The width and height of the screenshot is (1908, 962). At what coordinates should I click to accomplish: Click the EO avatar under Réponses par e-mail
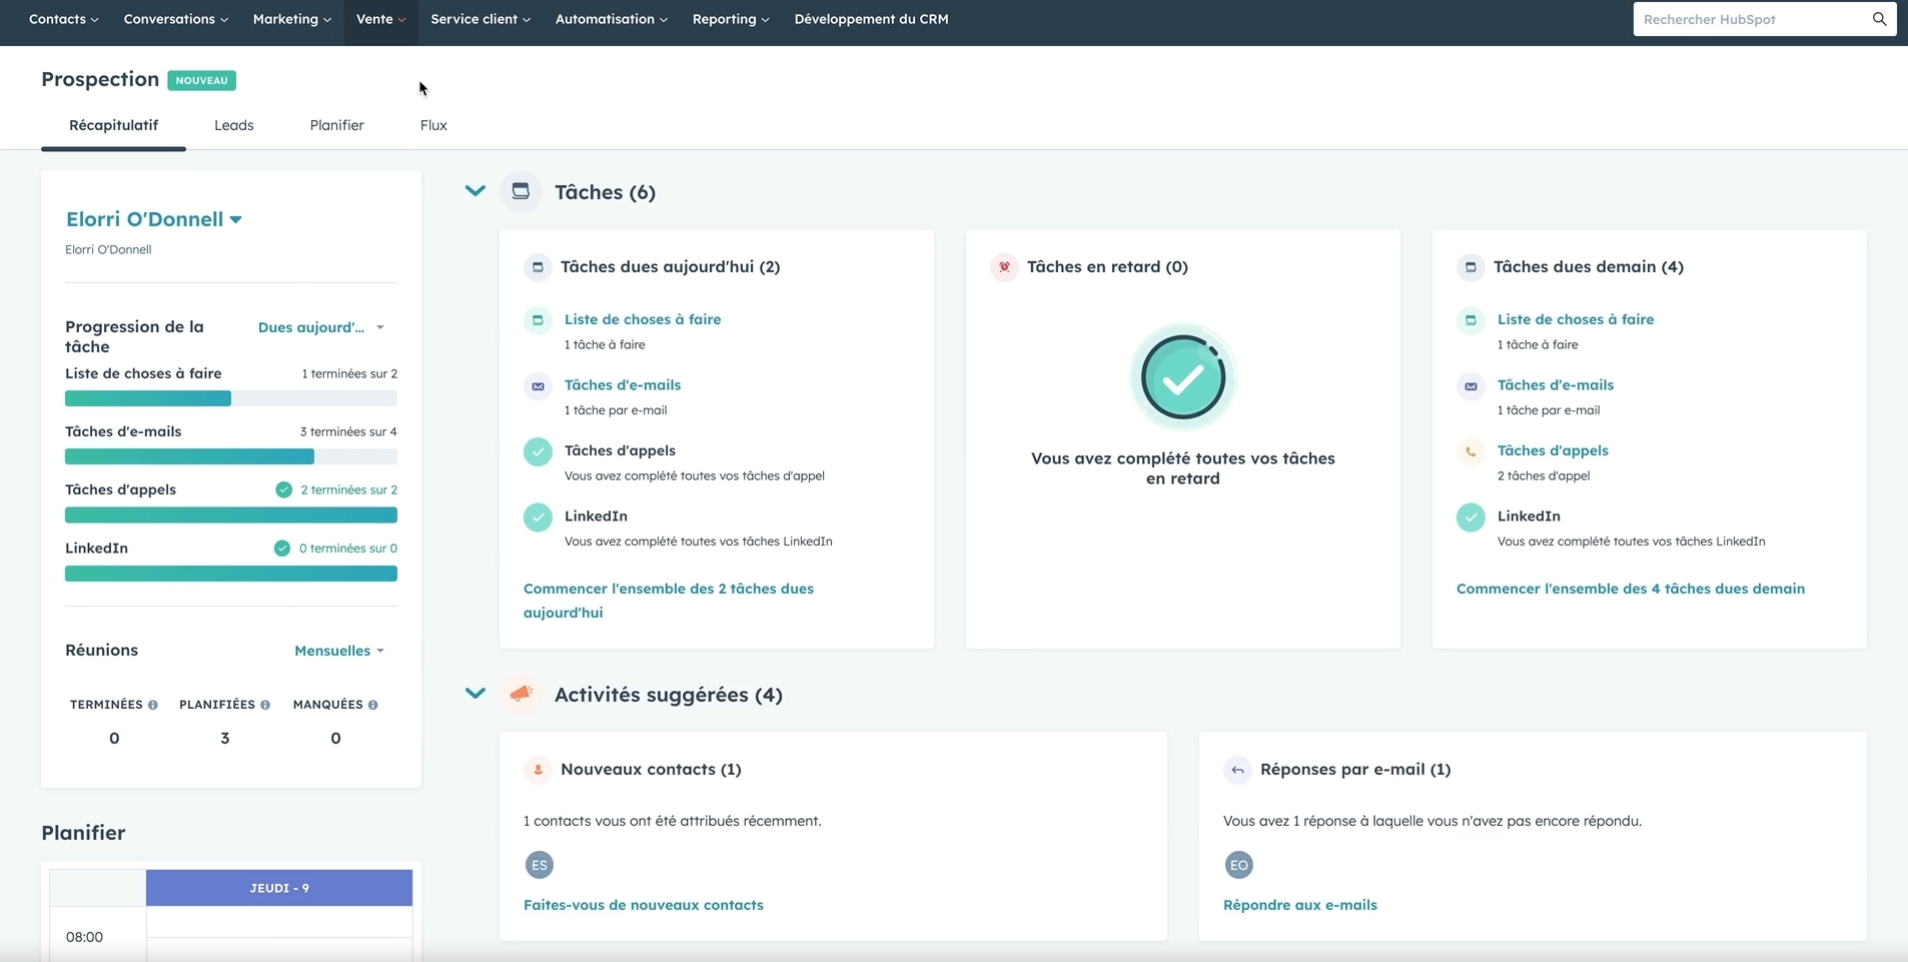[x=1238, y=865]
